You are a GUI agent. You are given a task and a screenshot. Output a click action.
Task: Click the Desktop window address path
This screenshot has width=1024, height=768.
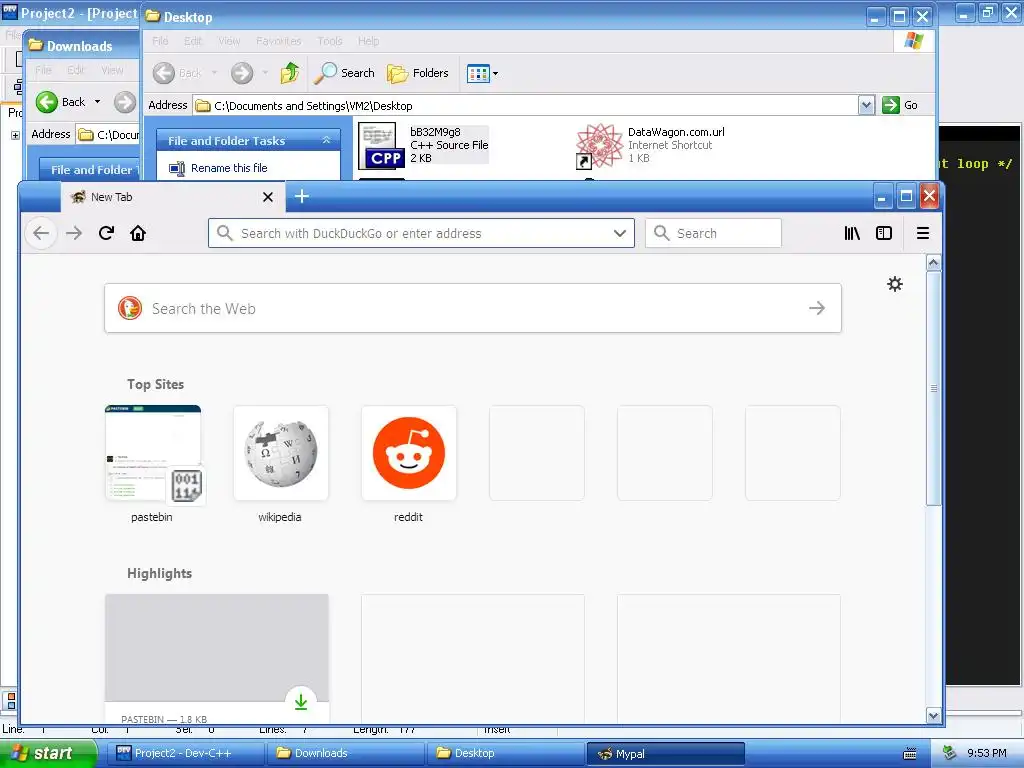pos(313,106)
